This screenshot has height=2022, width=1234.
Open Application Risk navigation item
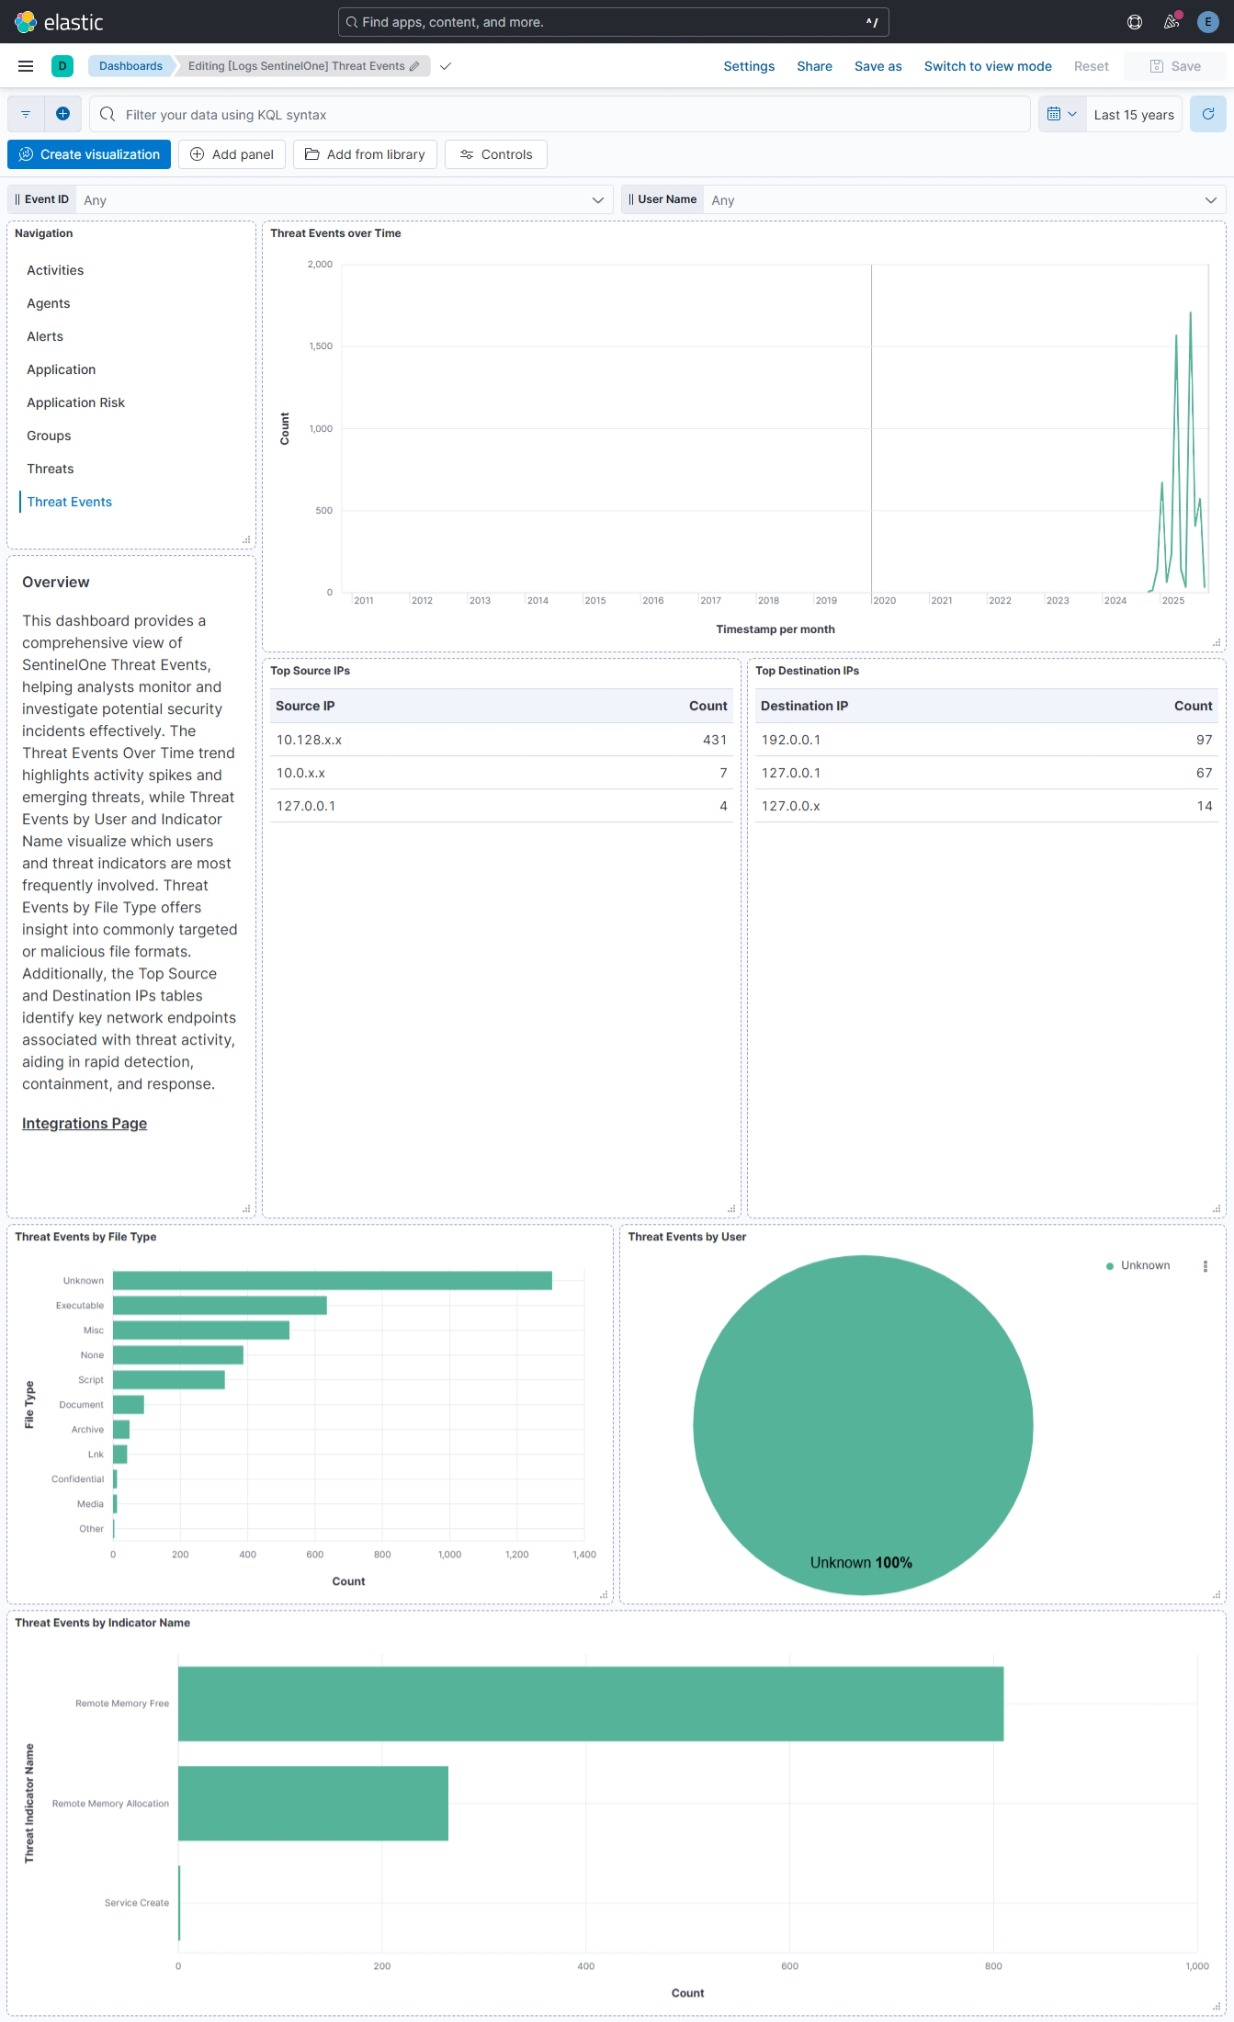point(76,403)
